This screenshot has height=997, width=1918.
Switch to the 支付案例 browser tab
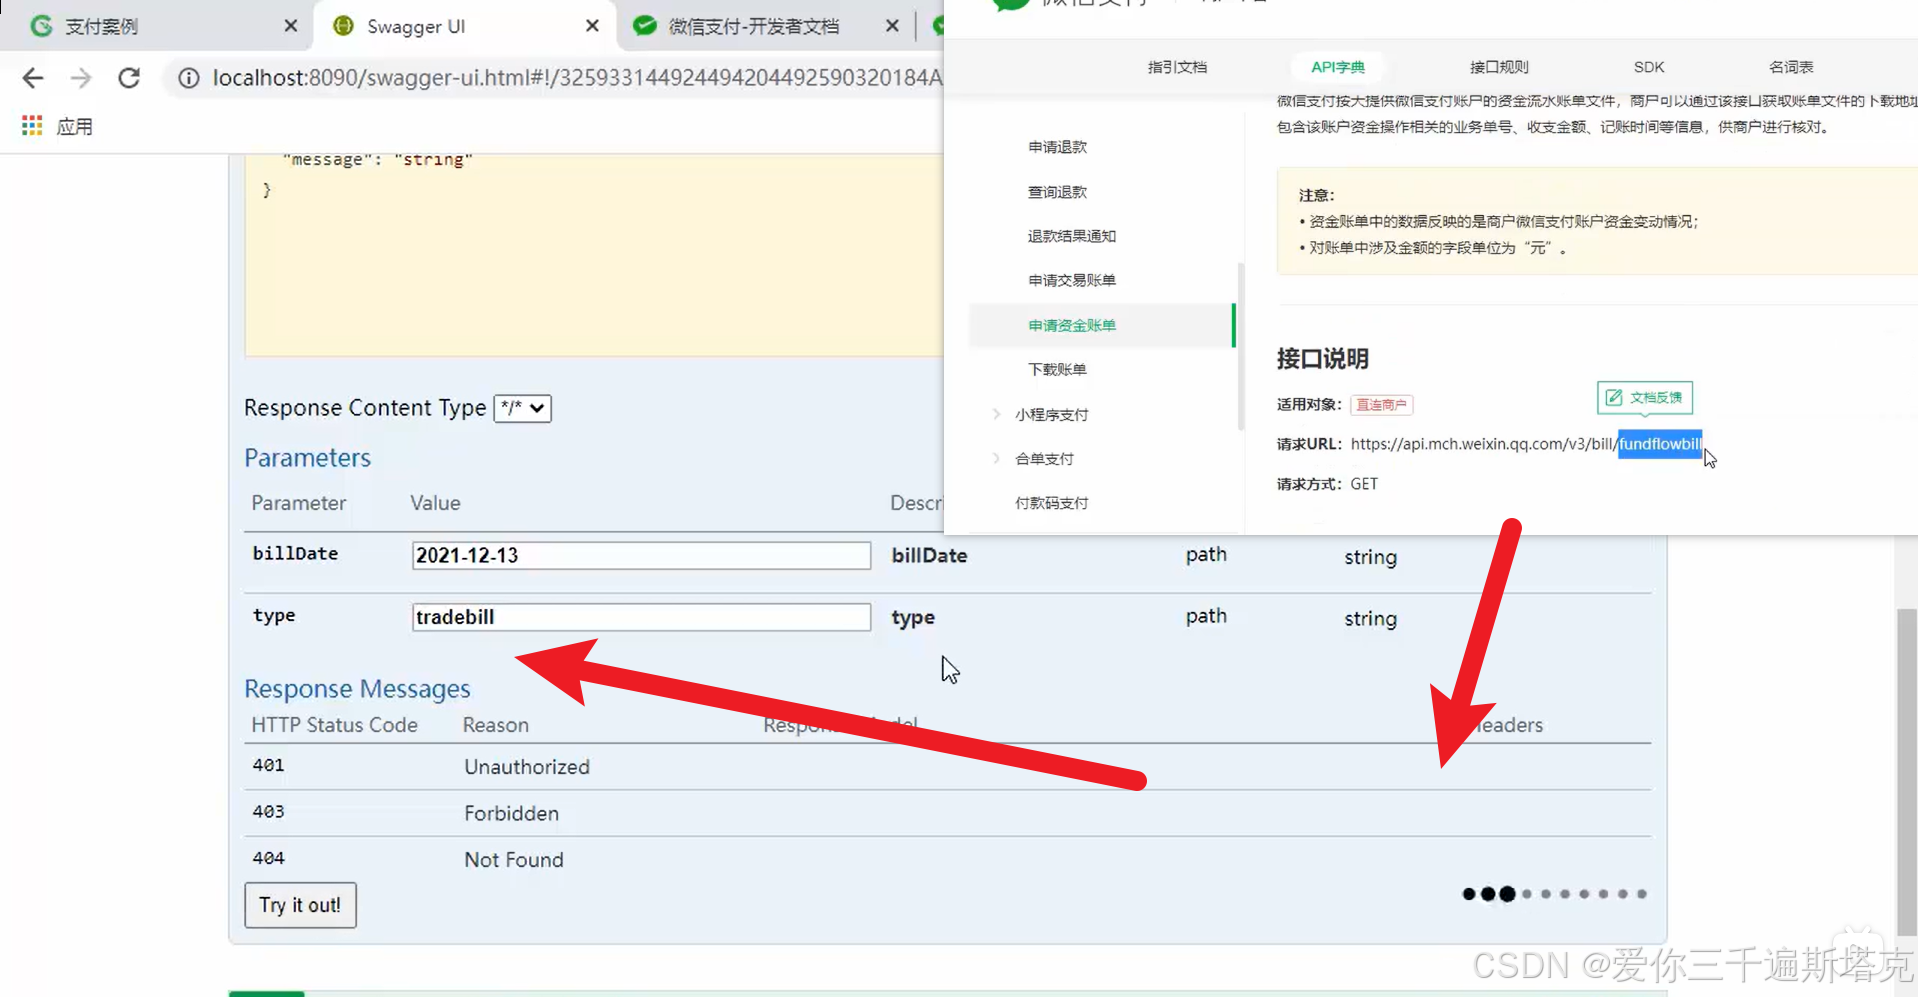coord(158,26)
